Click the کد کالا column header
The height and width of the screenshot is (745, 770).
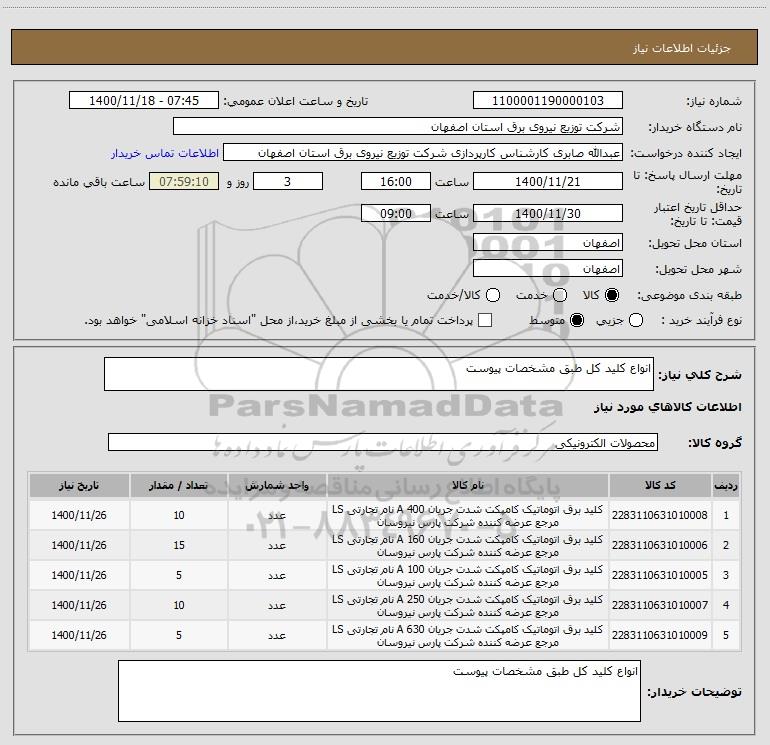[660, 486]
